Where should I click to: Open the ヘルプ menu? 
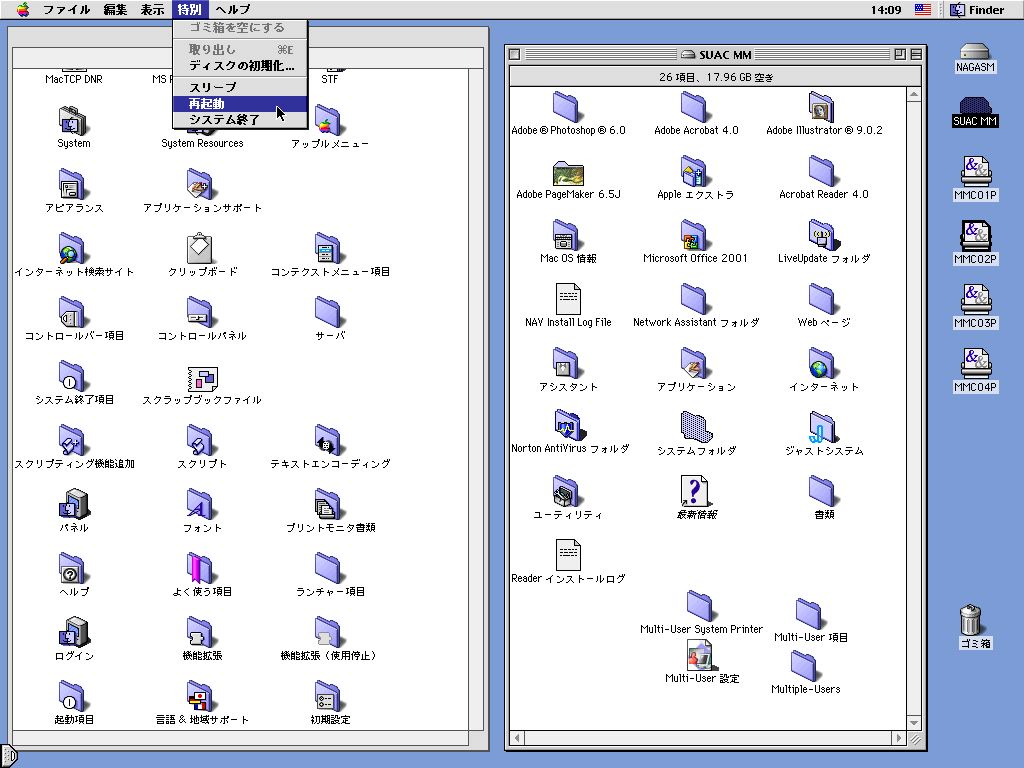point(232,9)
